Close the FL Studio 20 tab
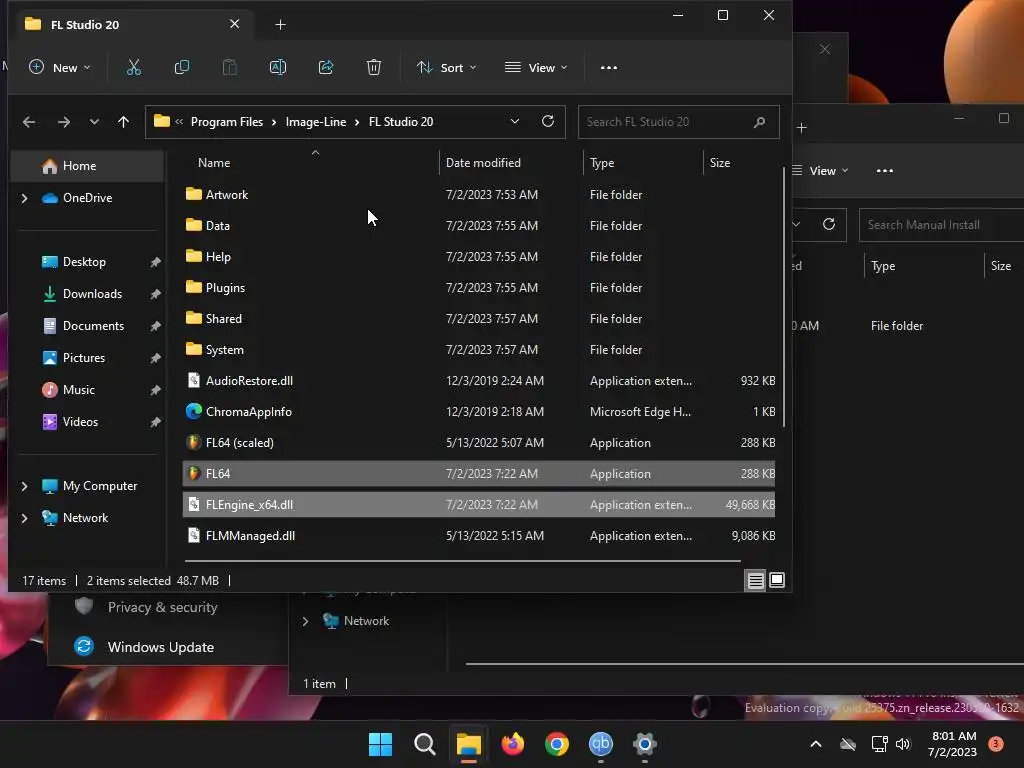 (234, 24)
